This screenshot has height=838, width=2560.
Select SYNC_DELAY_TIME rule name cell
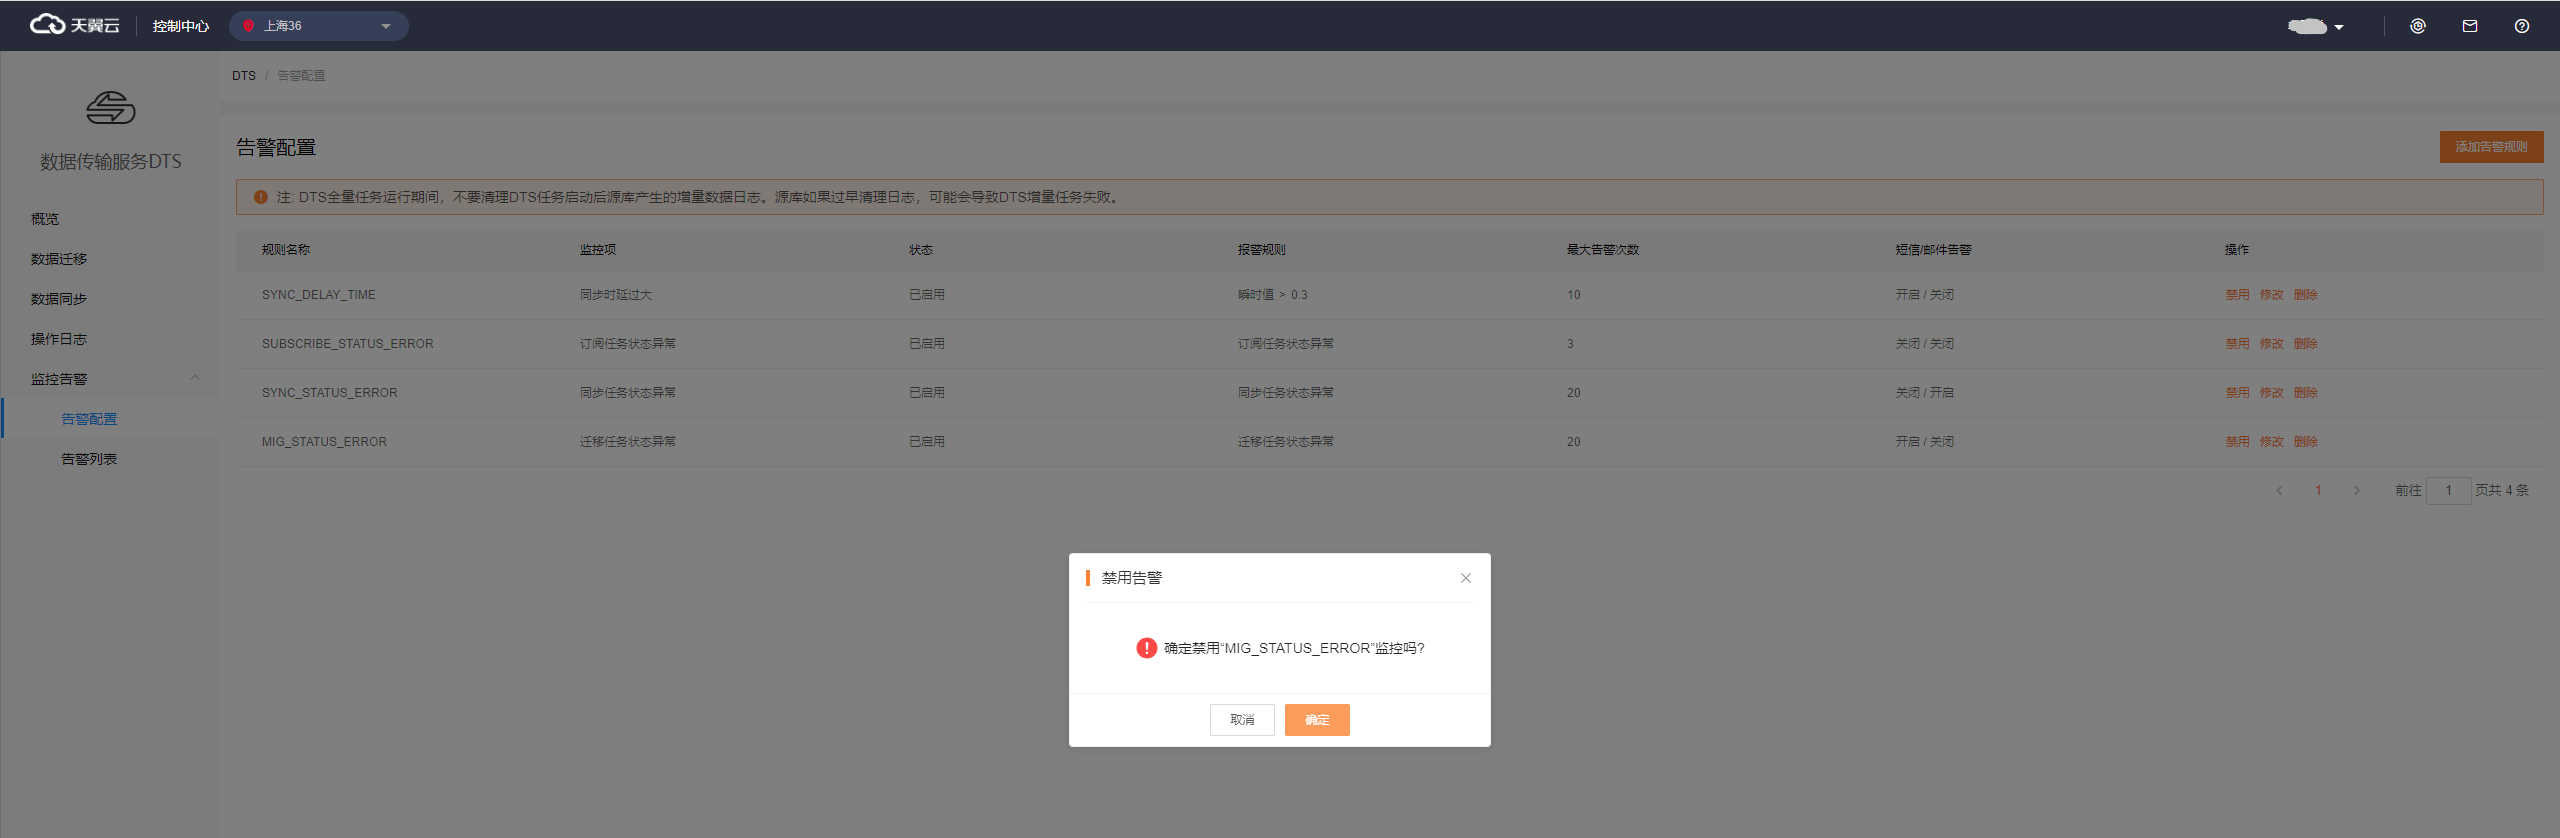click(319, 295)
